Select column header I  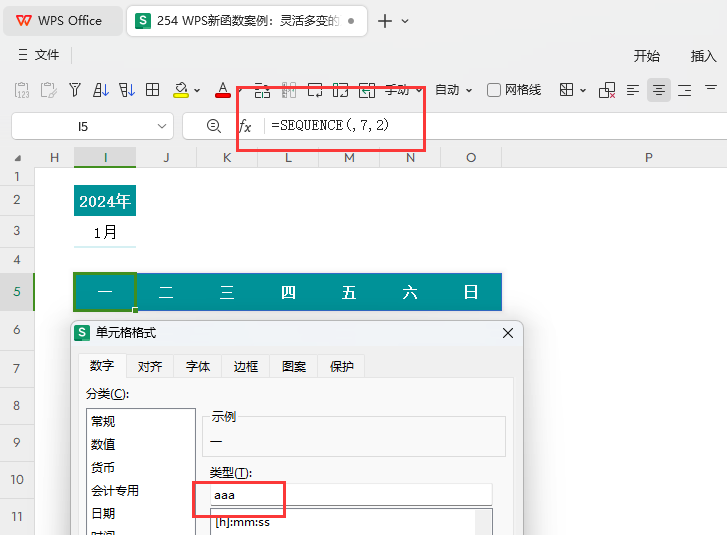tap(105, 158)
